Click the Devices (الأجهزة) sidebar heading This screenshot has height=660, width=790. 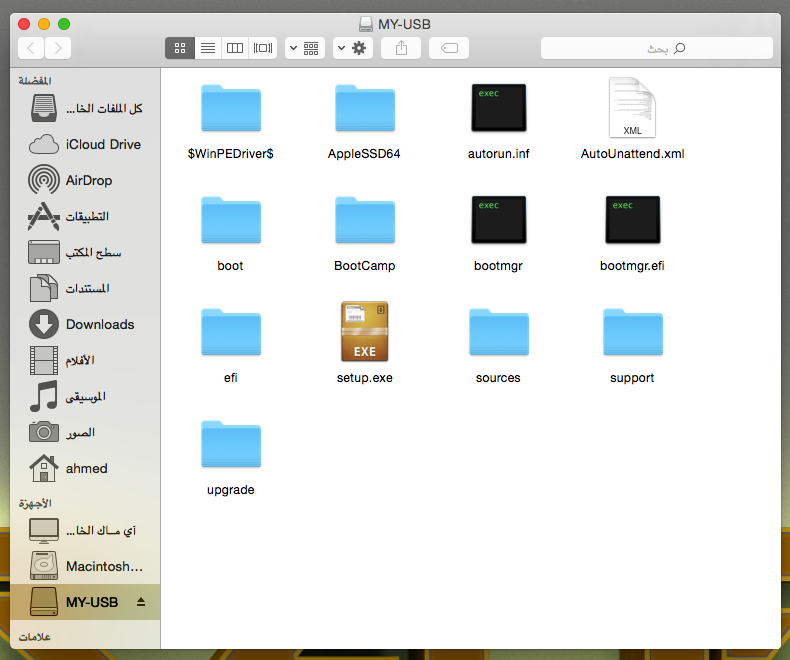35,504
